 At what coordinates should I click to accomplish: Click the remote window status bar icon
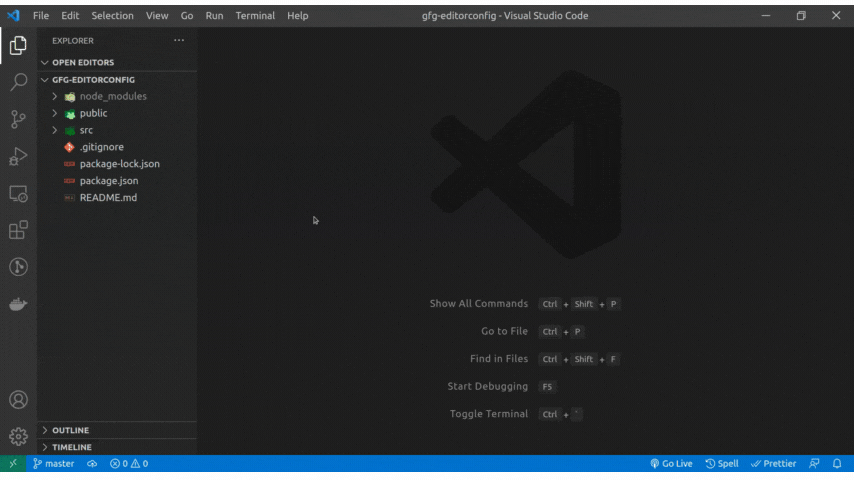(x=13, y=464)
